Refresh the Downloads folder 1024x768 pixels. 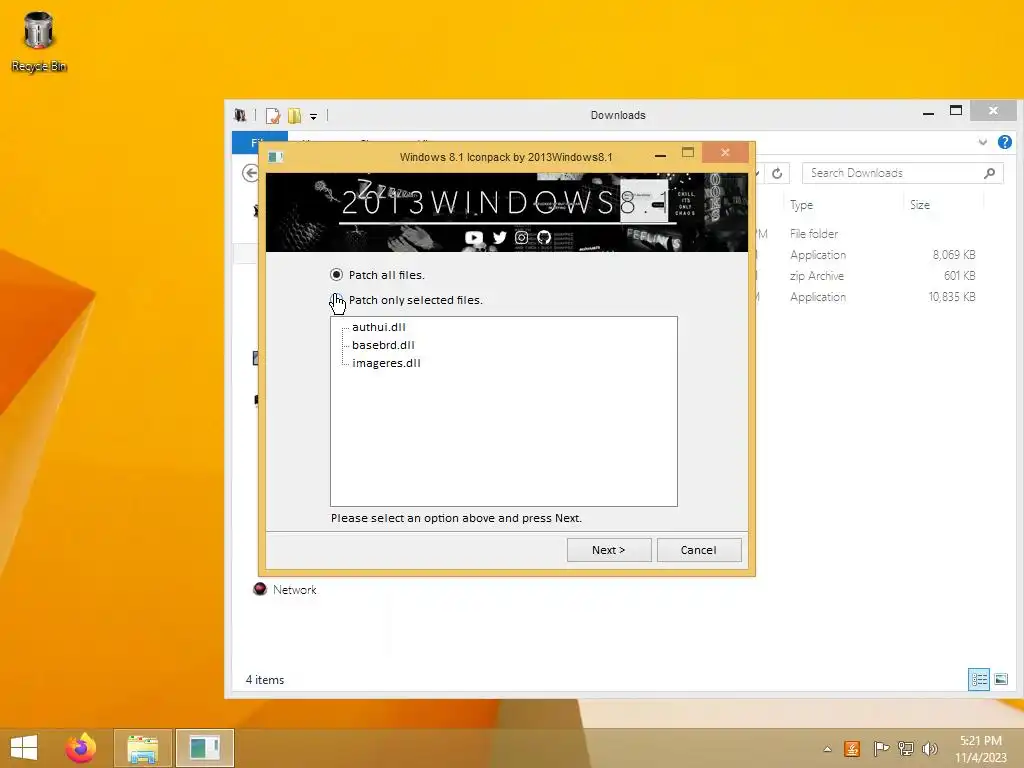(776, 173)
